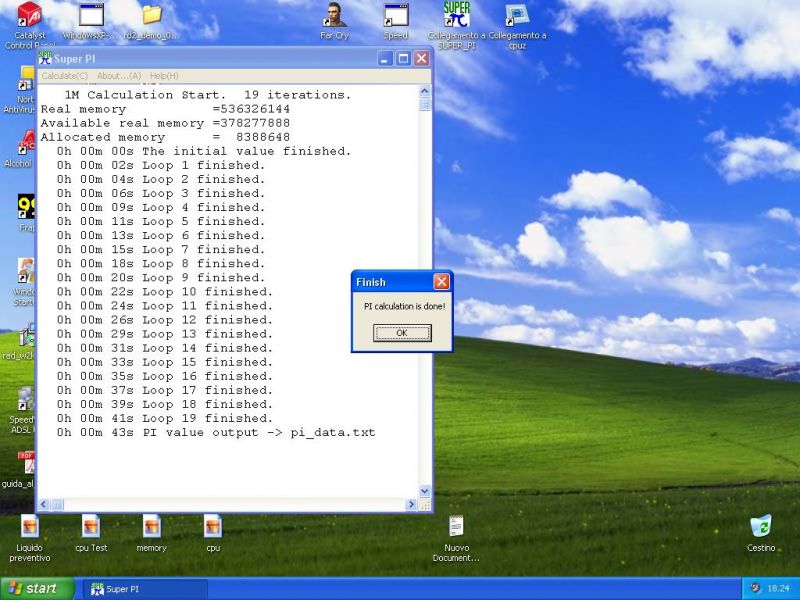
Task: Click the taskbar clock showing 18.24
Action: [778, 588]
